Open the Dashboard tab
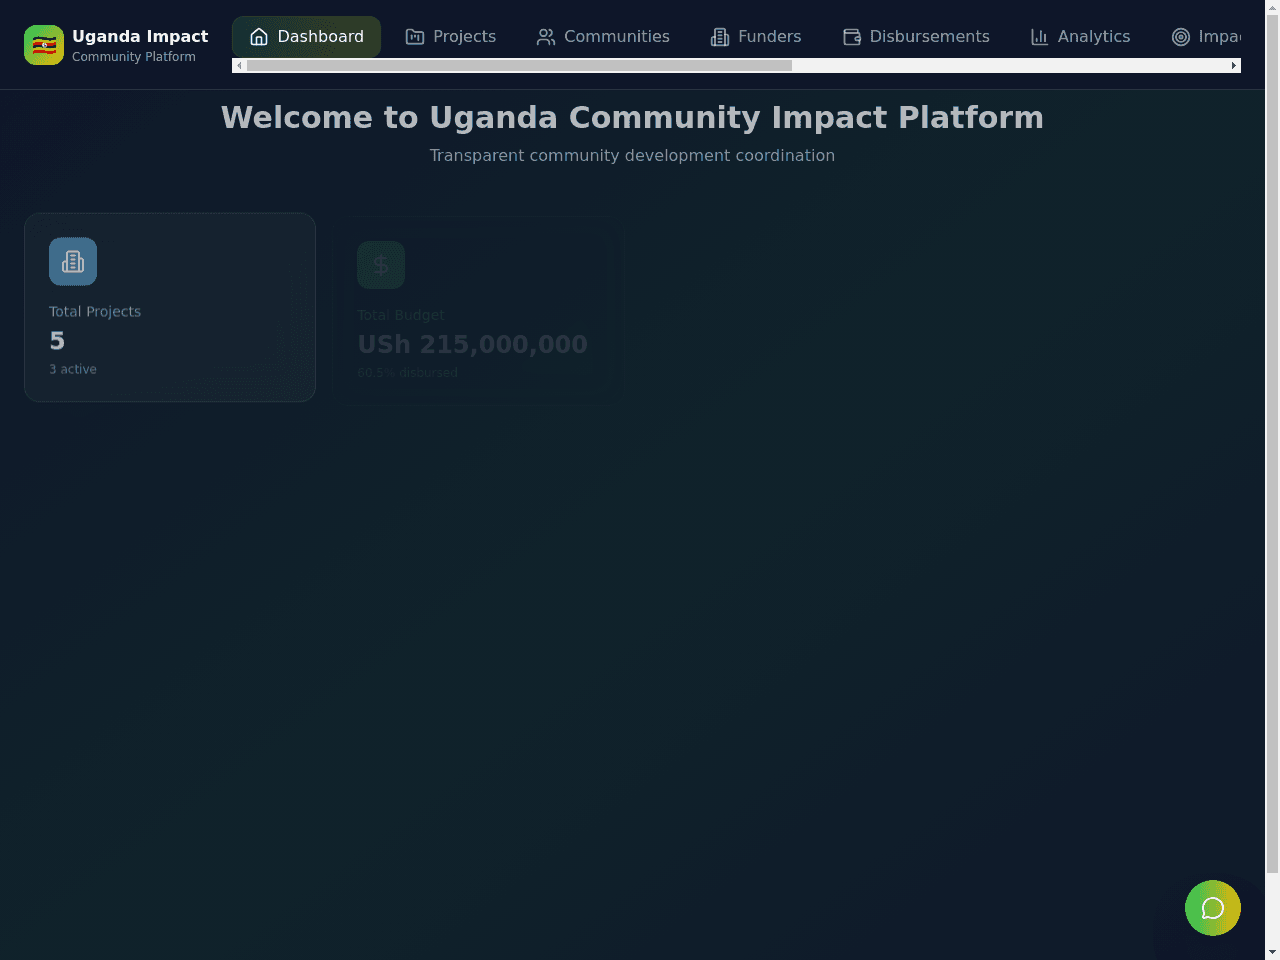Screen dimensions: 1280x960 306,37
